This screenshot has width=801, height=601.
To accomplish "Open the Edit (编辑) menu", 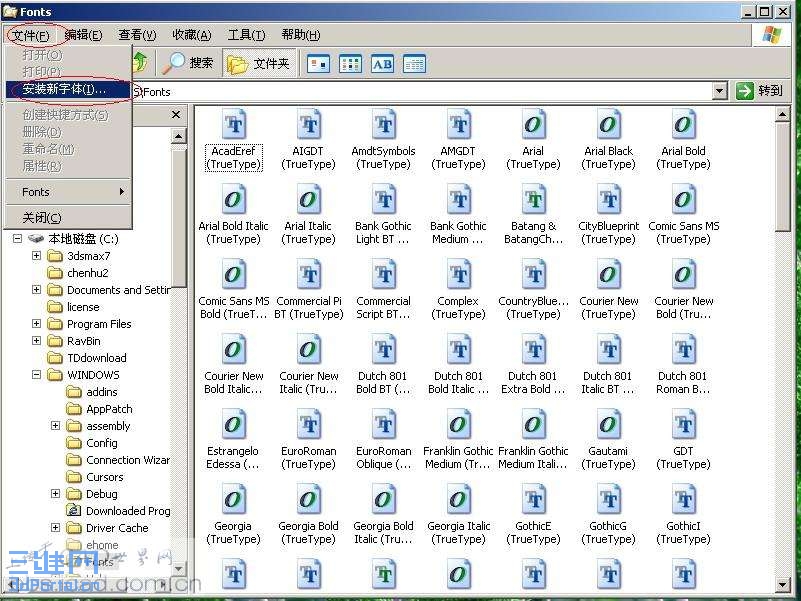I will (83, 35).
